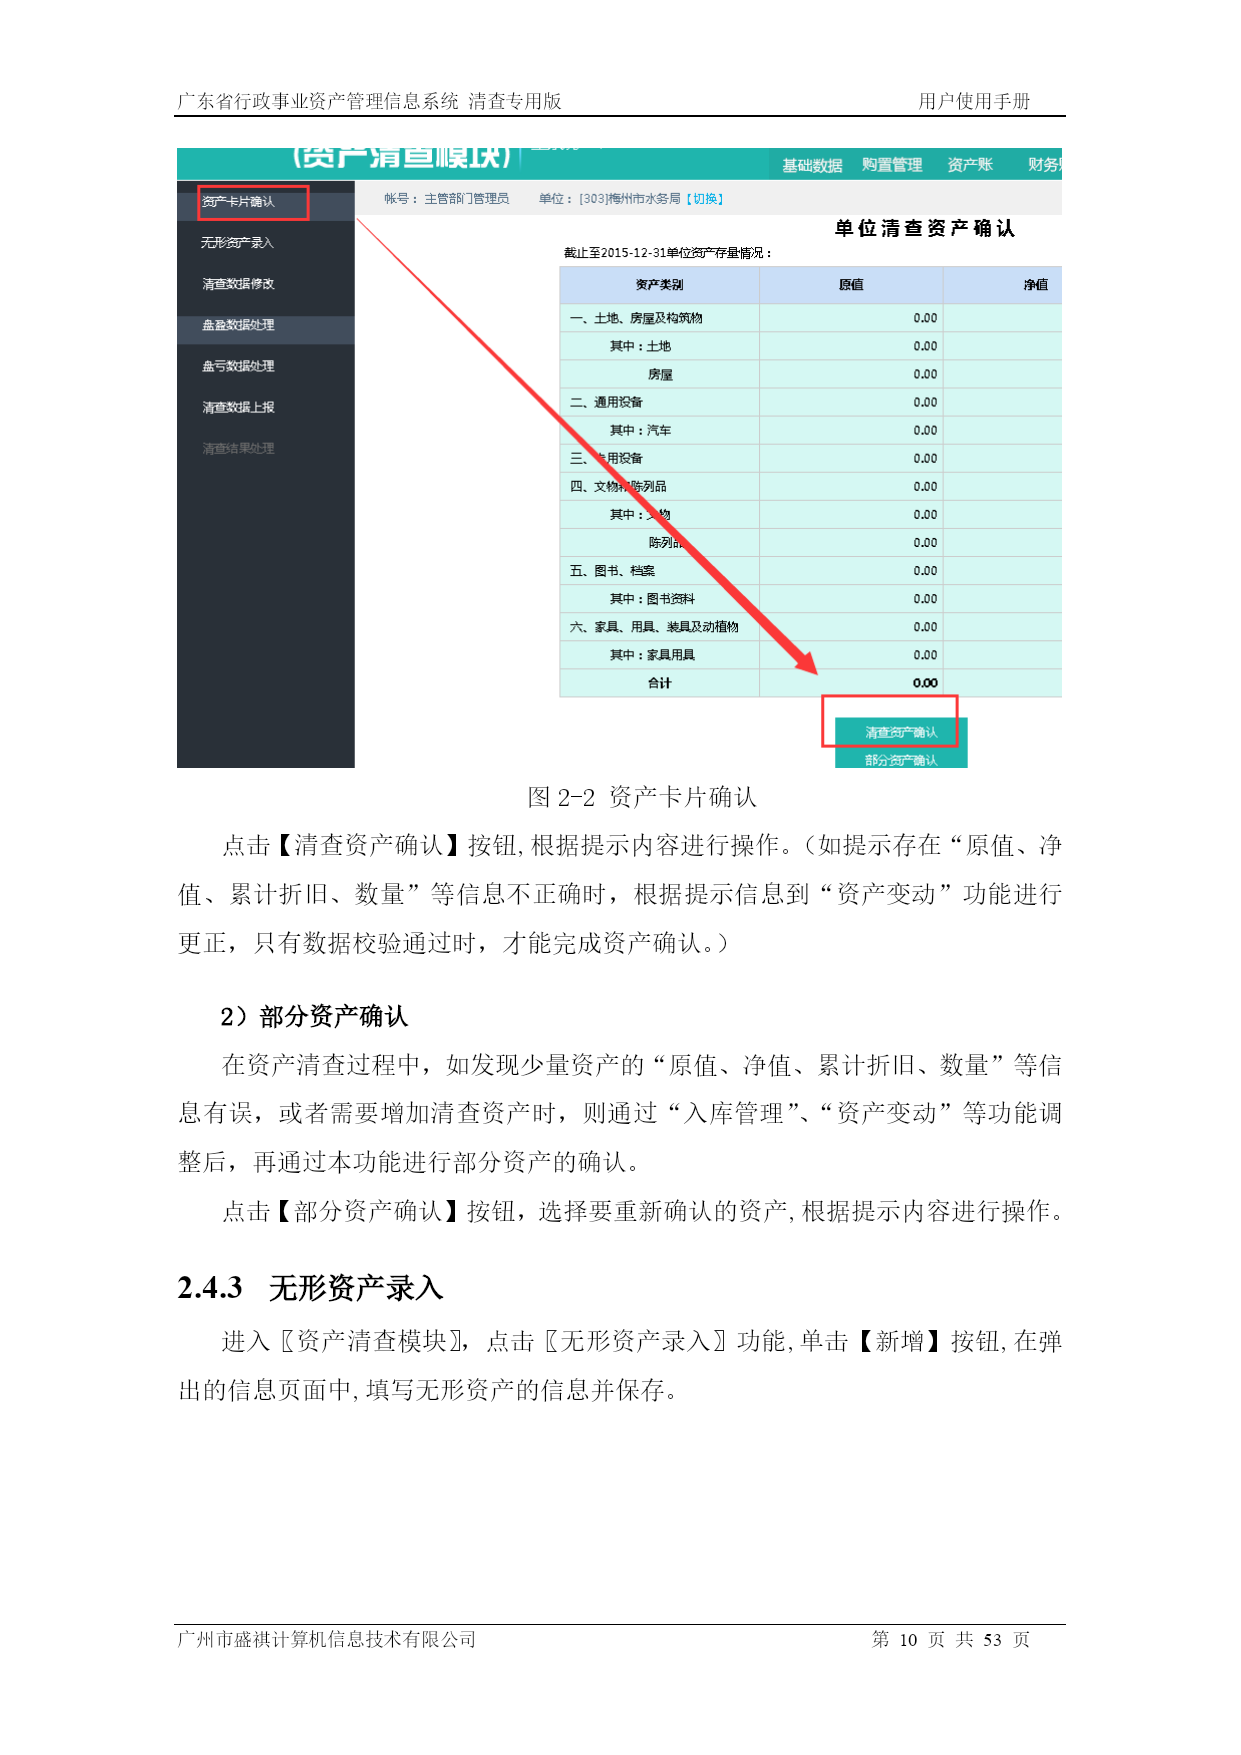Click the 用户使用手册 page header text
Image resolution: width=1241 pixels, height=1755 pixels.
click(x=974, y=101)
